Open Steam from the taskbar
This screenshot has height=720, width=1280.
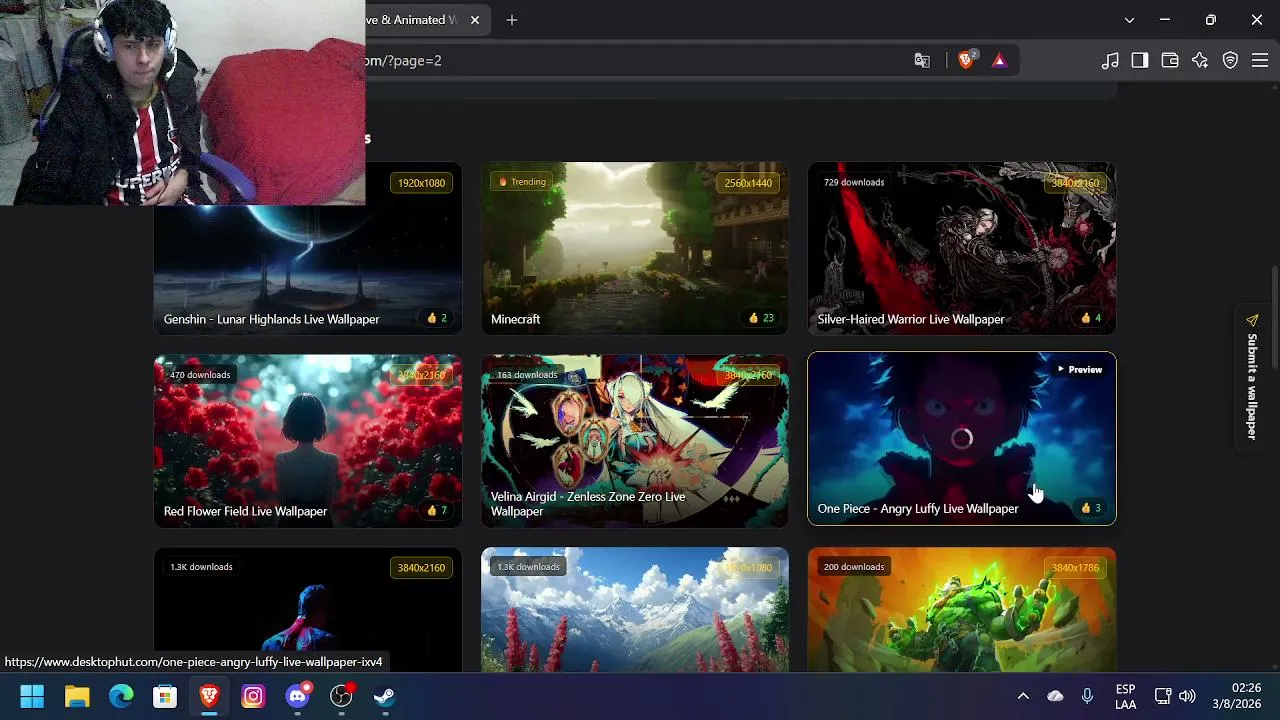tap(385, 696)
